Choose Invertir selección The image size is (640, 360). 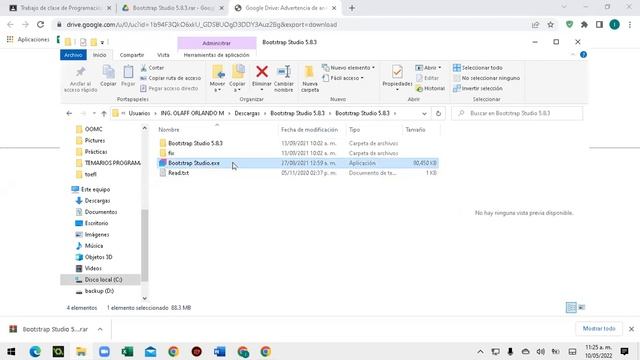pyautogui.click(x=478, y=88)
